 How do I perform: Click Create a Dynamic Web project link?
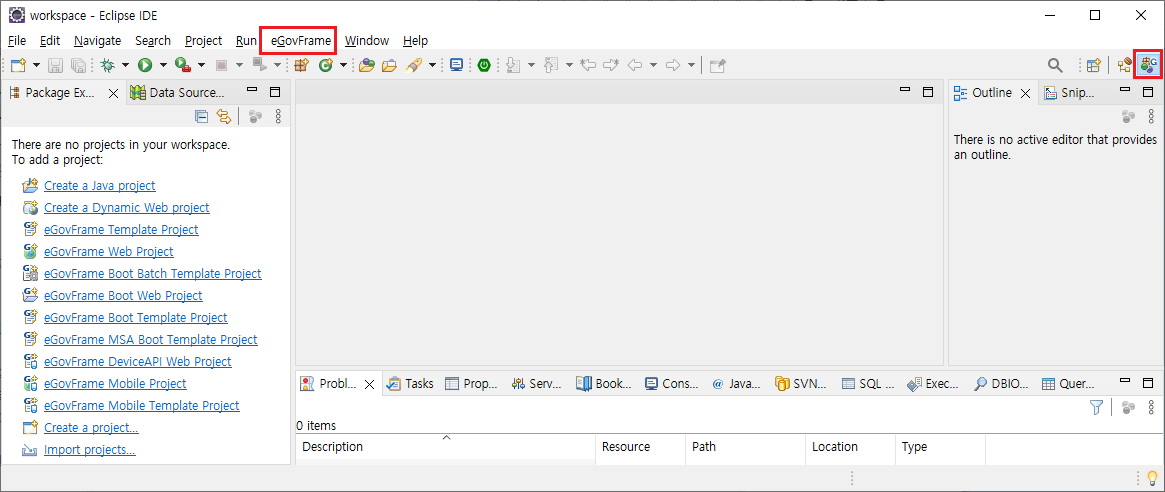coord(126,208)
